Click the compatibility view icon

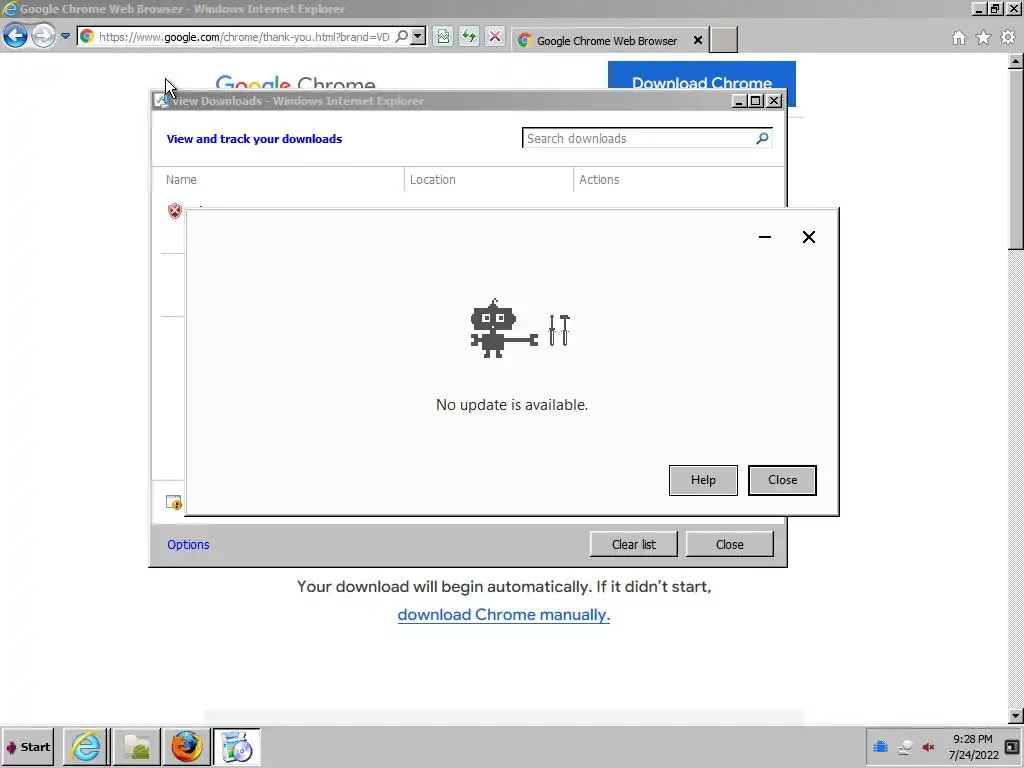click(x=443, y=37)
